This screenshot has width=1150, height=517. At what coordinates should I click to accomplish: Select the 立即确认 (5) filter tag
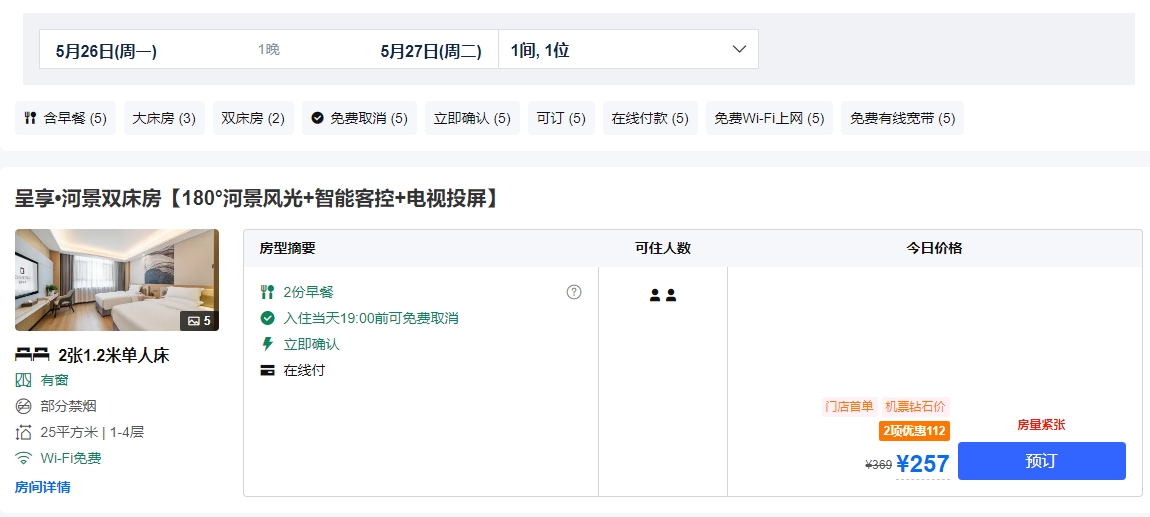(472, 118)
